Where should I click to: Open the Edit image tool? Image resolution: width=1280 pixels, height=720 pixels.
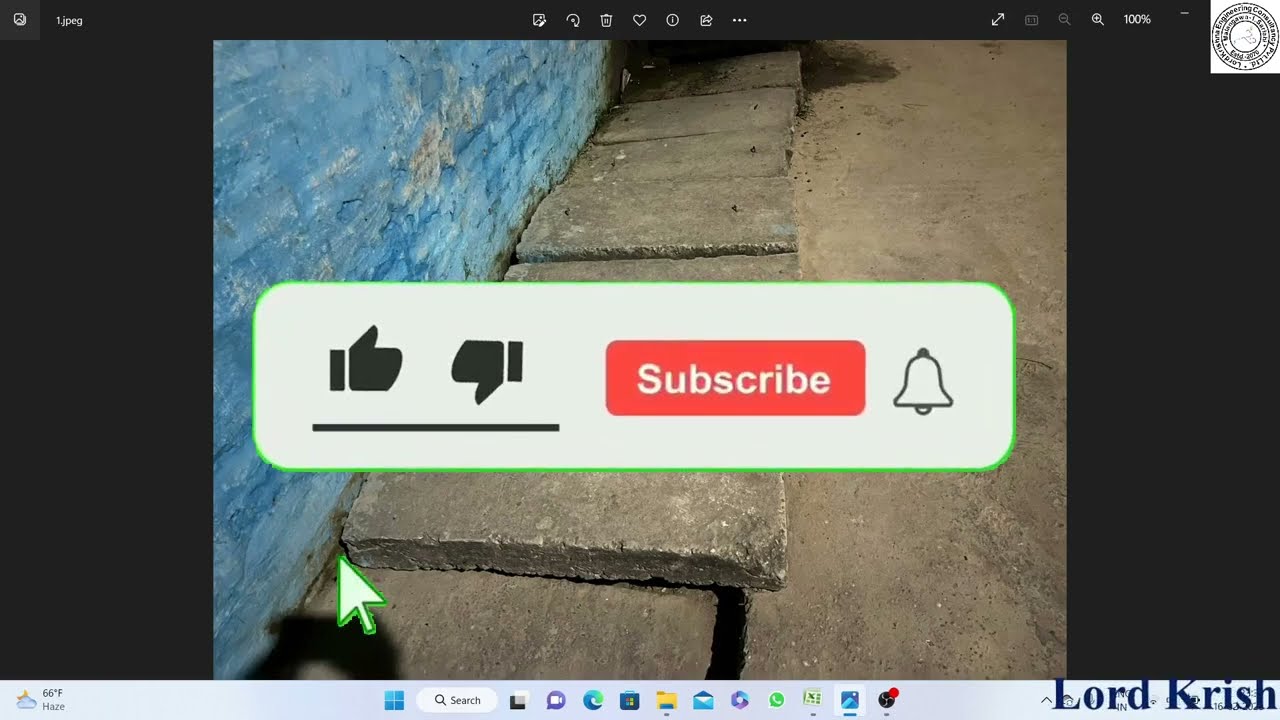point(539,20)
